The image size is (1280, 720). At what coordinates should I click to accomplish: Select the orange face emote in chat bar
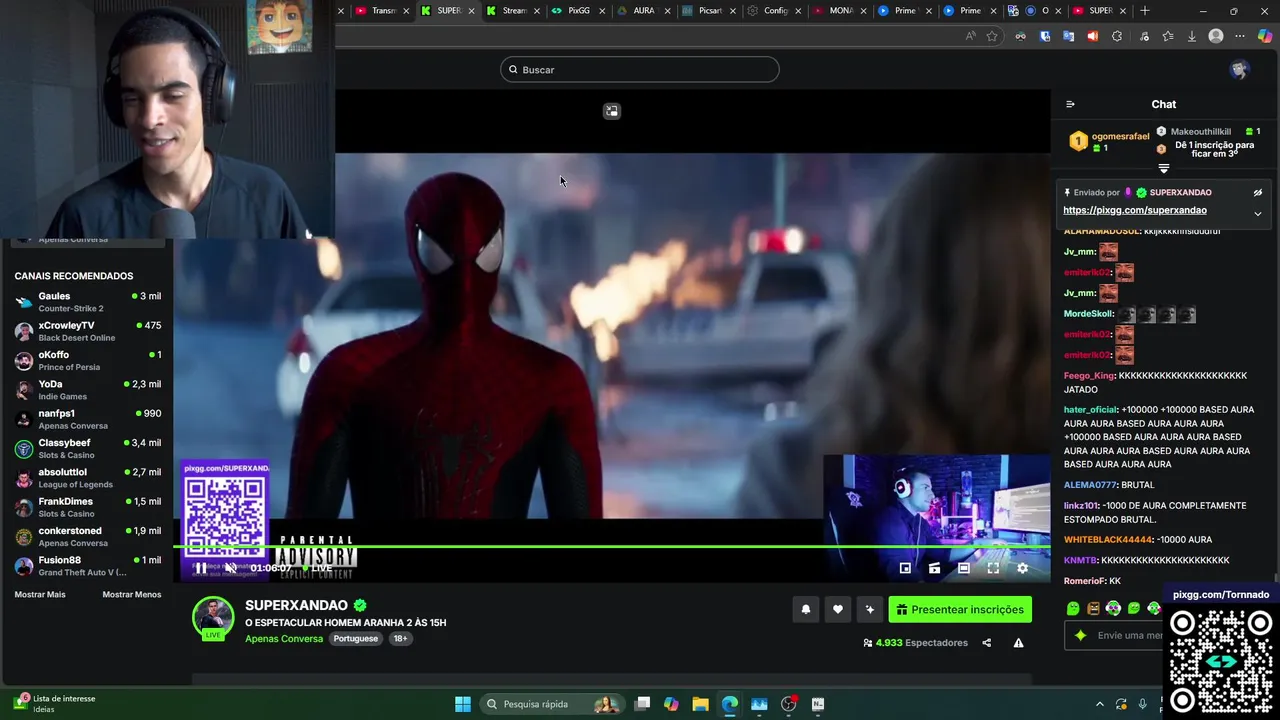[x=1093, y=608]
